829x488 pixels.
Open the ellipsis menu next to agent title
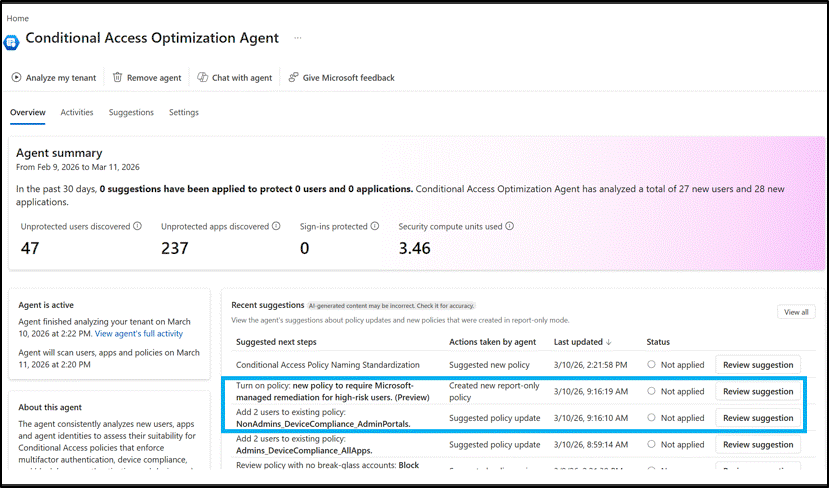299,38
